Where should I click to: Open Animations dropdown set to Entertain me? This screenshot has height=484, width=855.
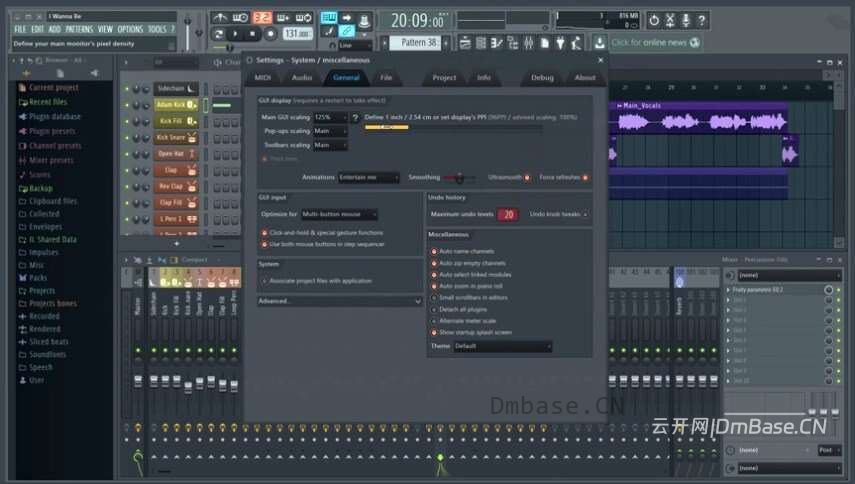[x=369, y=178]
